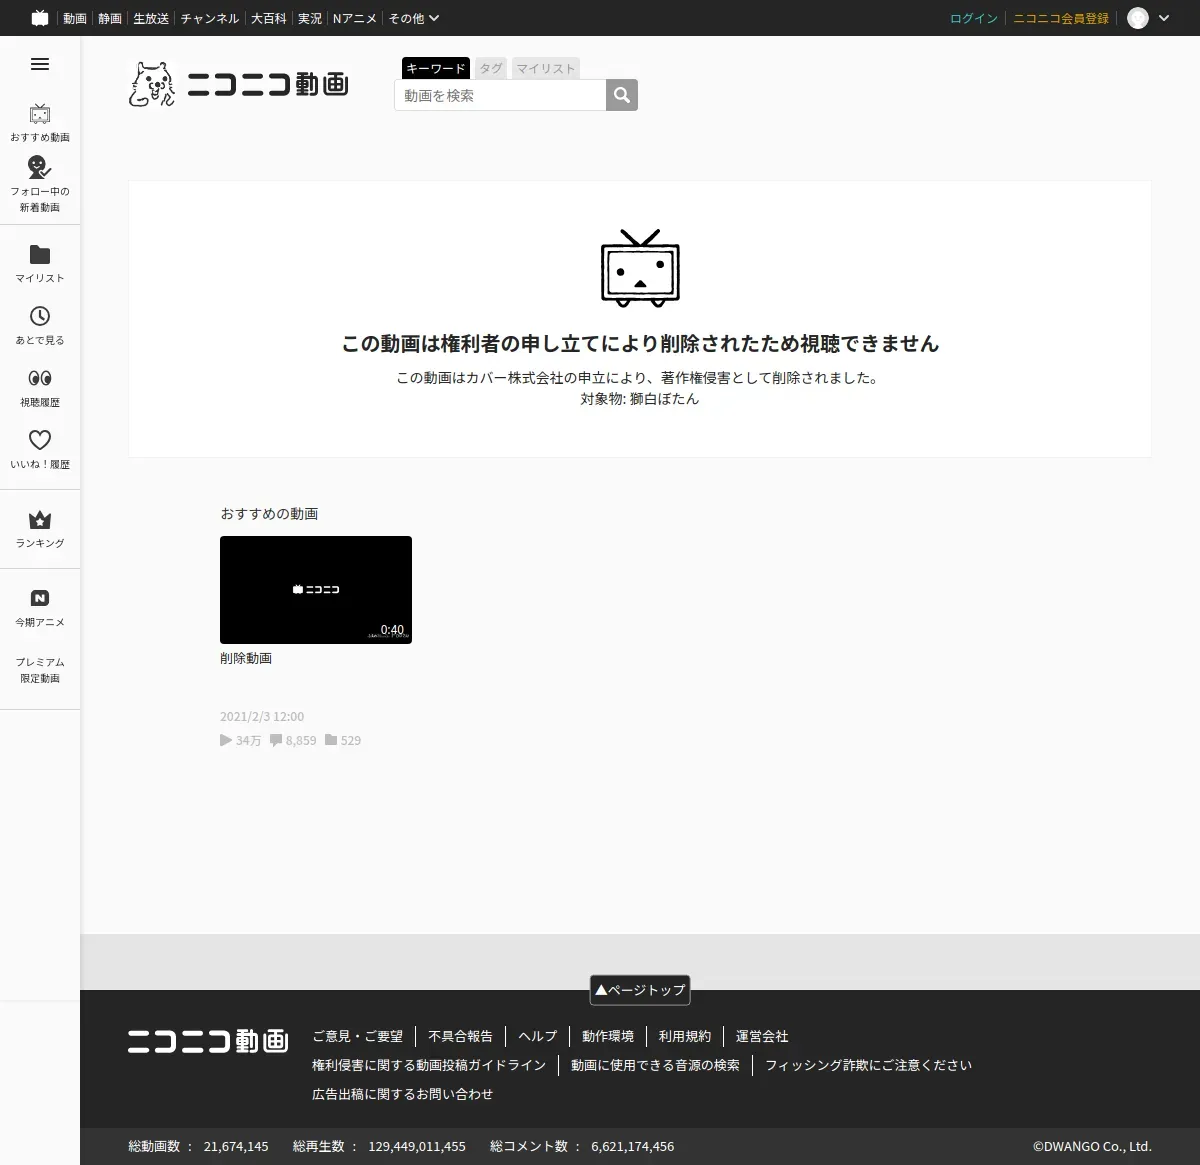Viewport: 1200px width, 1165px height.
Task: Select the キーワード search tab
Action: tap(436, 68)
